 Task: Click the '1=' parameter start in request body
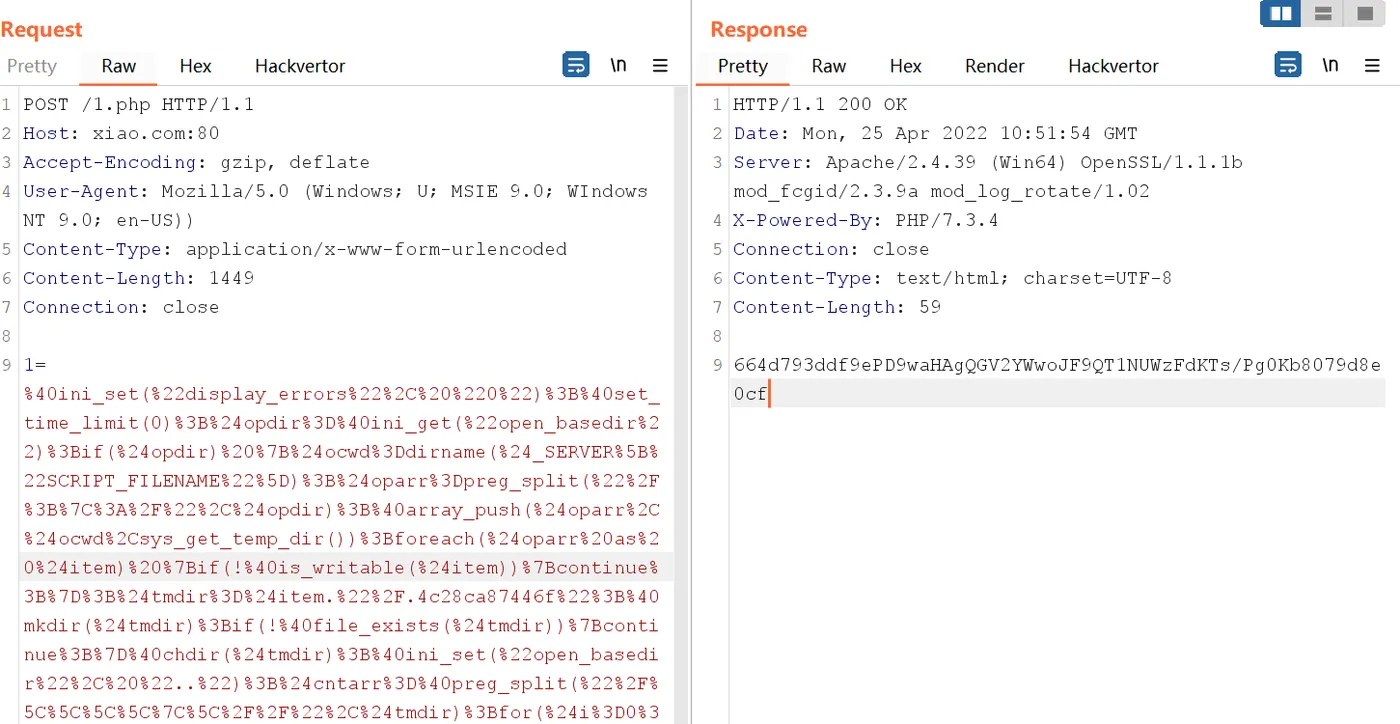coord(35,365)
